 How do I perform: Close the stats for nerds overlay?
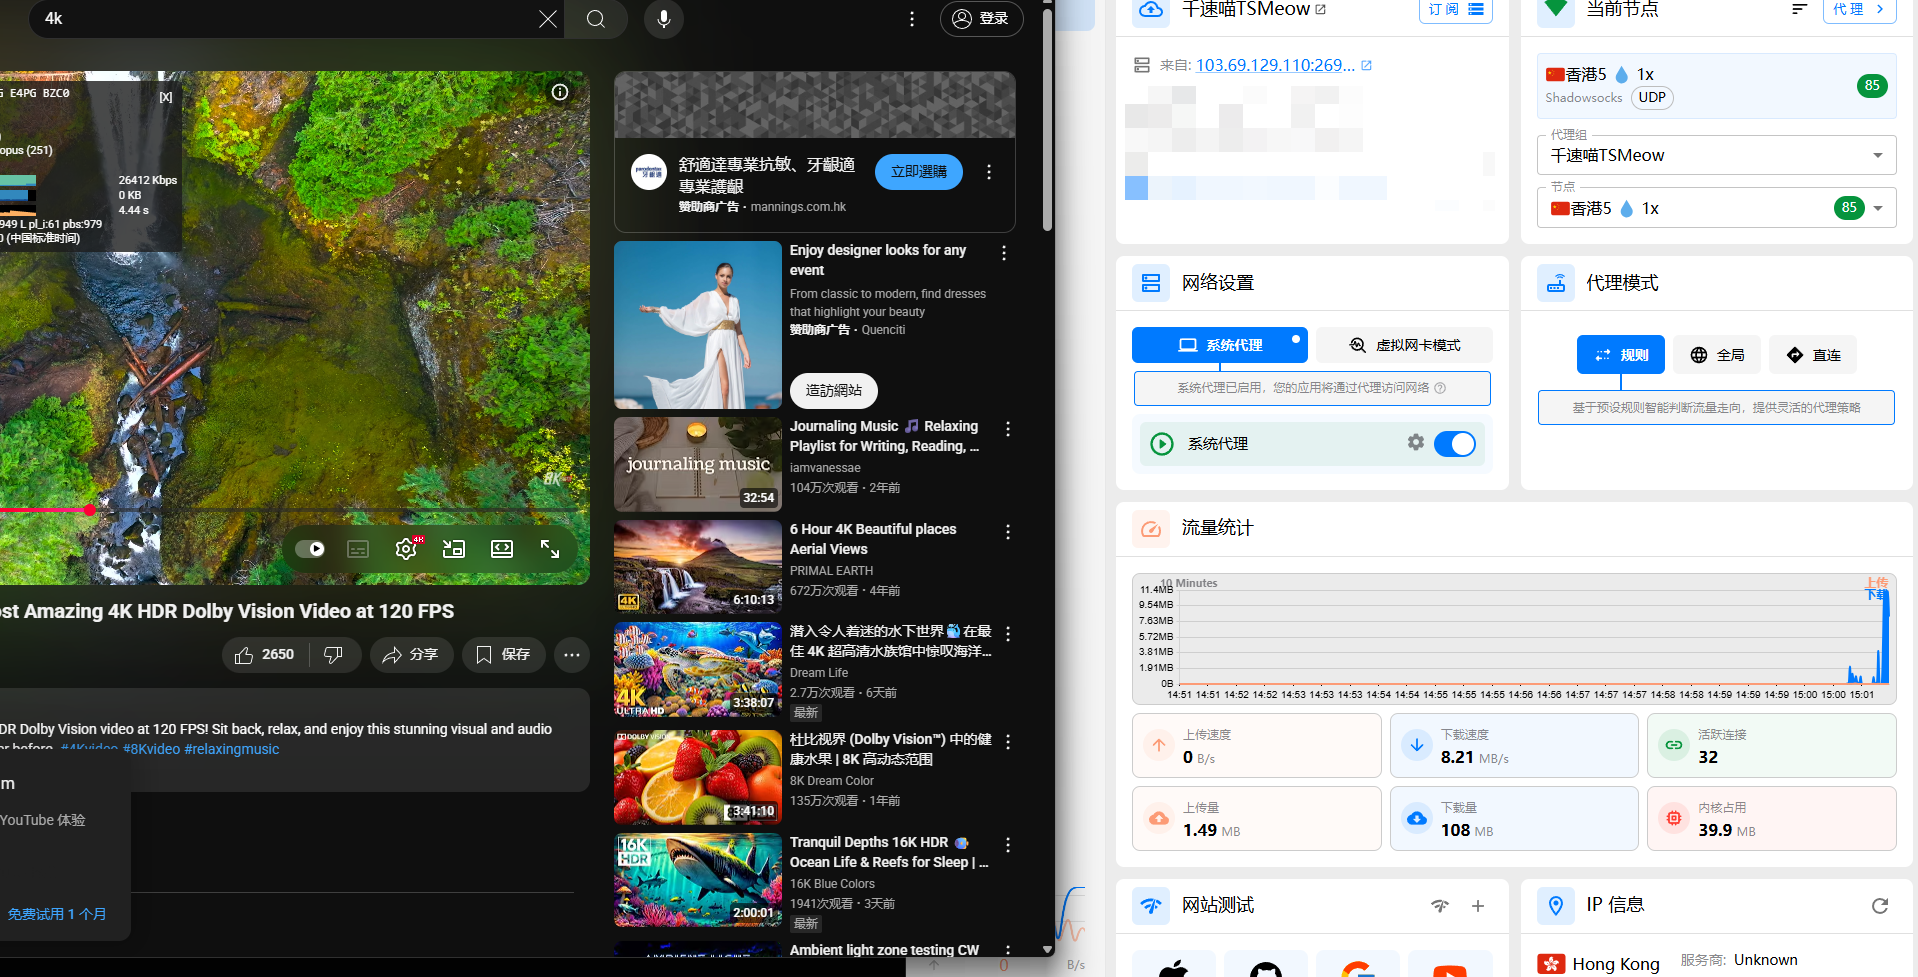(x=166, y=97)
